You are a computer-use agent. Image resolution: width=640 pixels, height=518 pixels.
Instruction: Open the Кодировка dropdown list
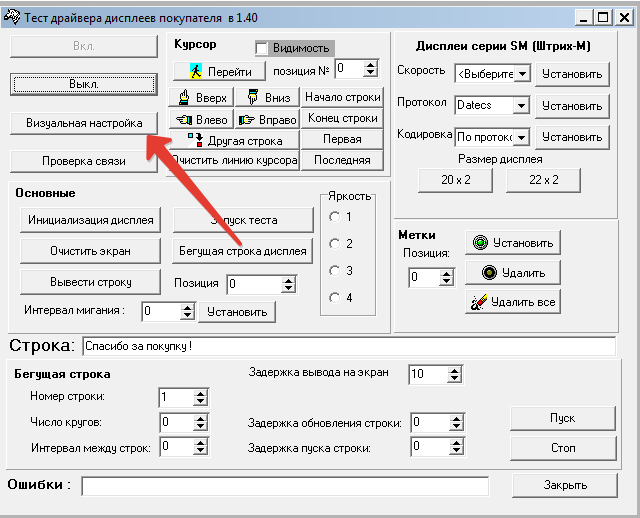coord(521,136)
